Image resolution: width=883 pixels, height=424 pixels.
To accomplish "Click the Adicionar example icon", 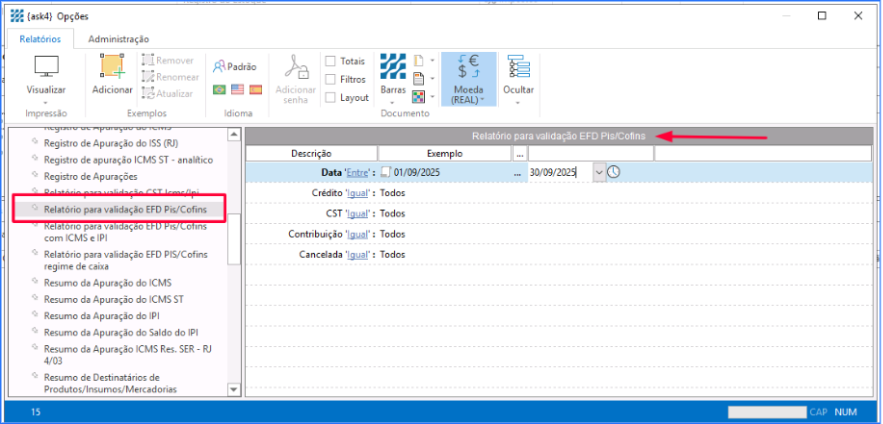I will coord(112,68).
